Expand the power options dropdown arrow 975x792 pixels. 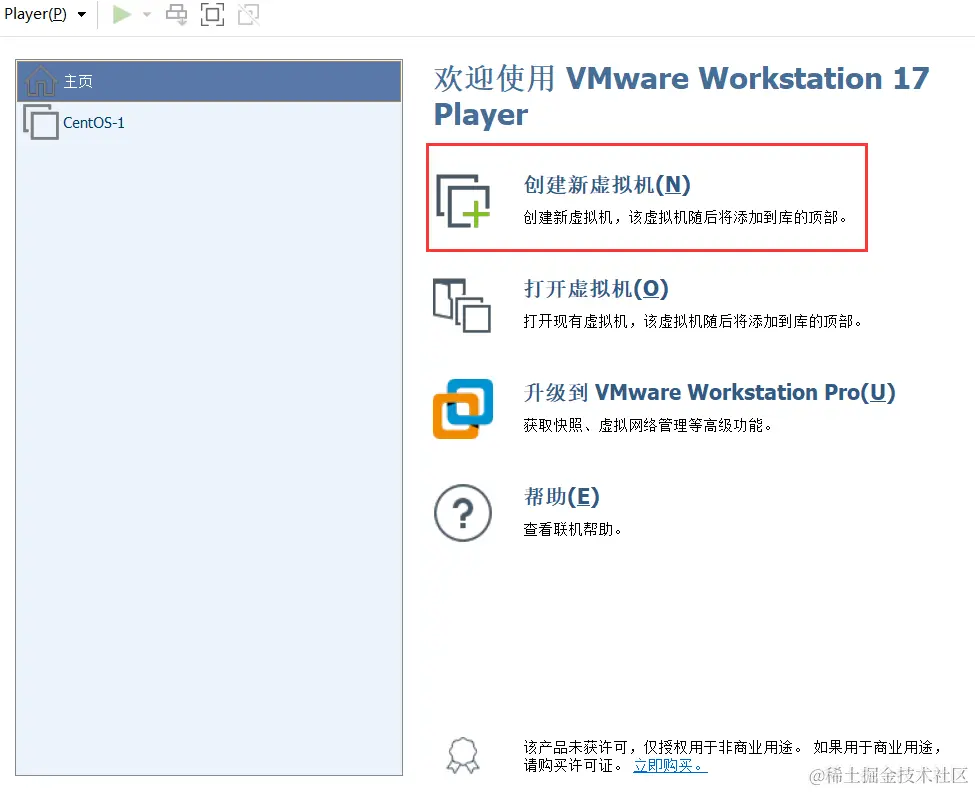147,14
